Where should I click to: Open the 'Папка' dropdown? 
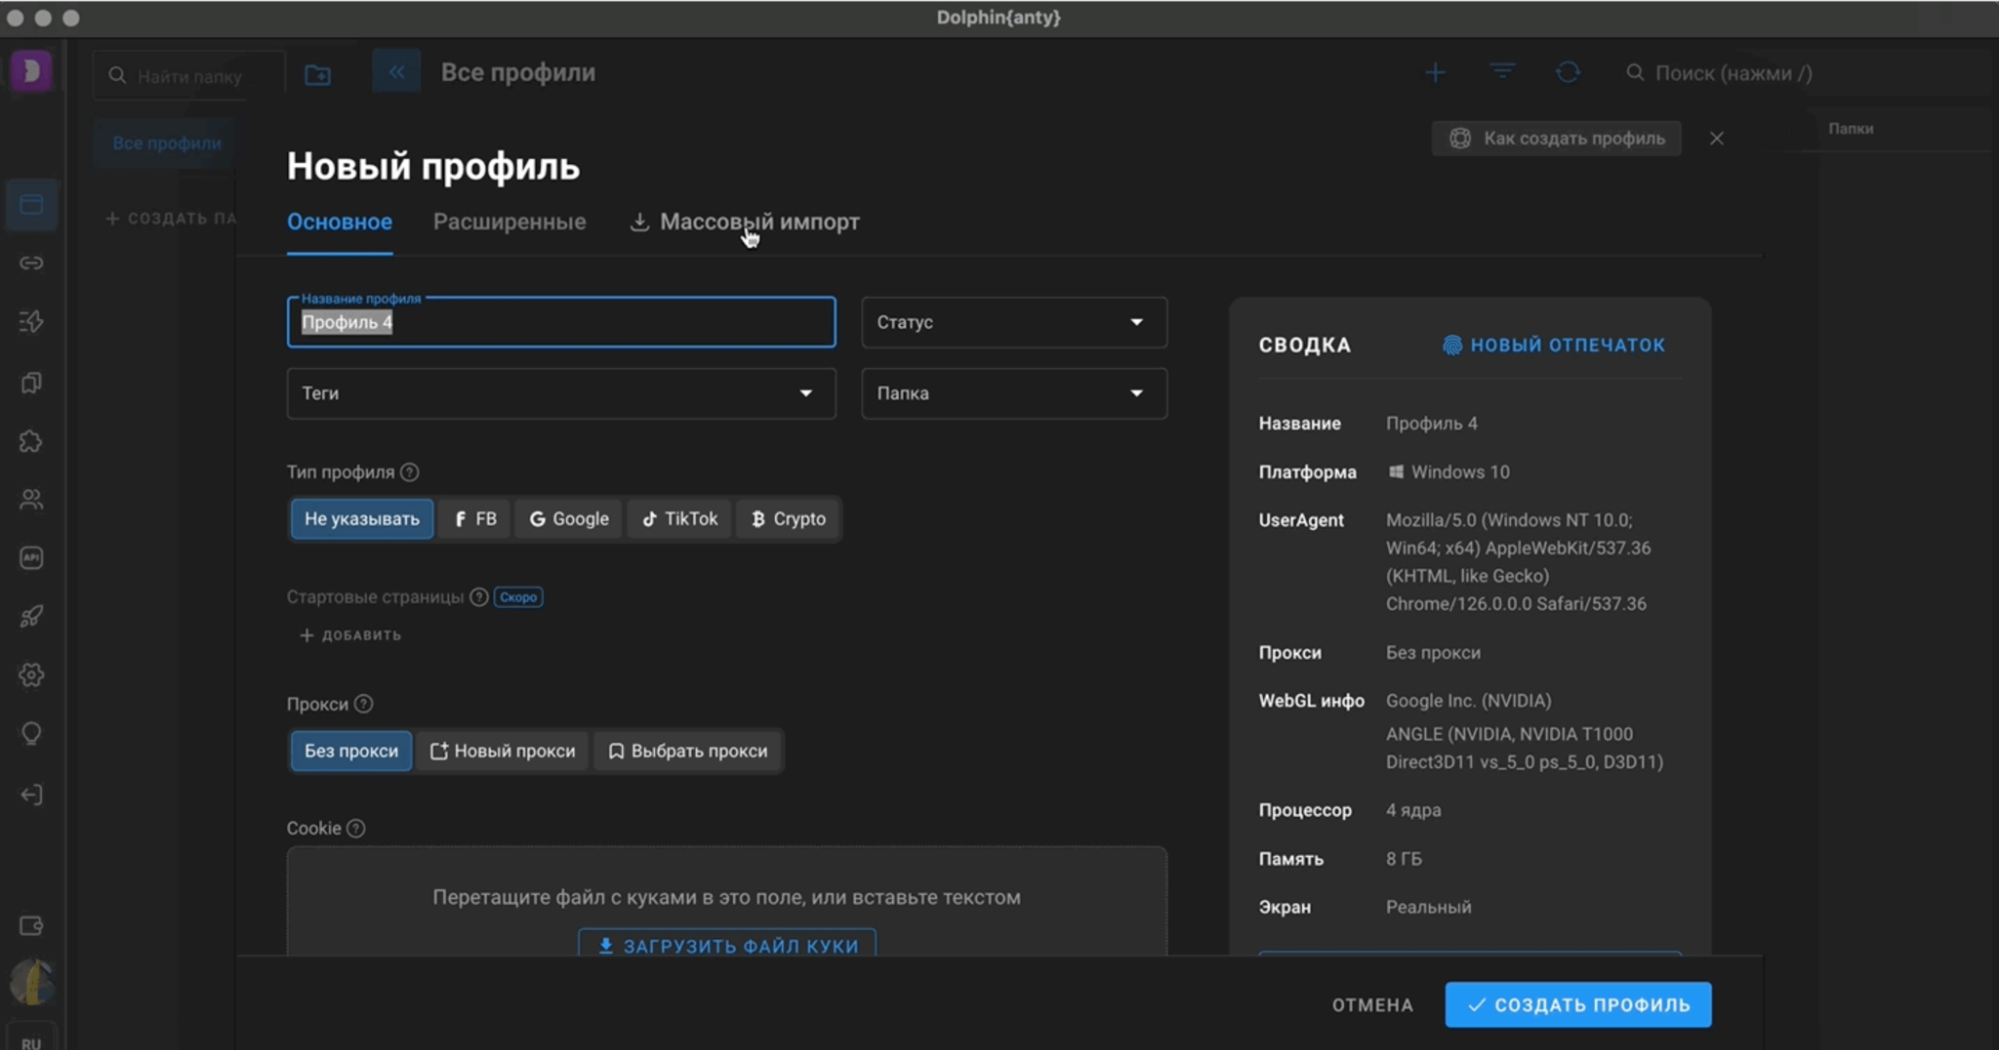click(x=1014, y=393)
